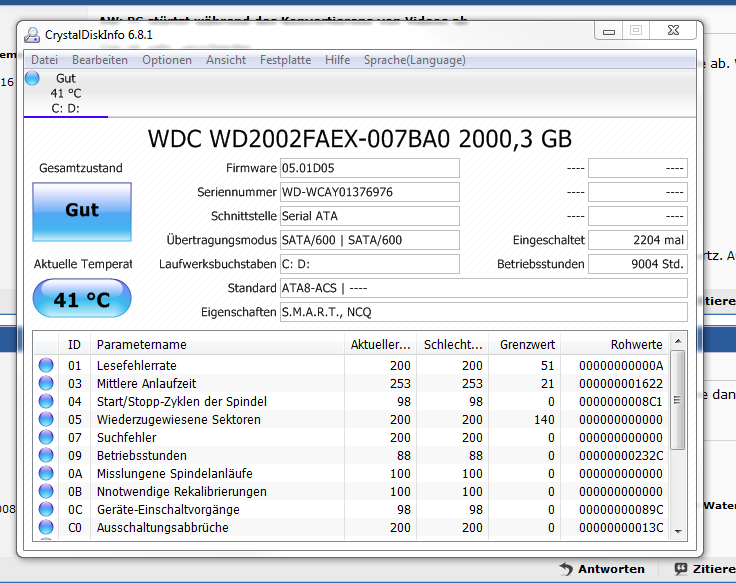This screenshot has height=583, width=736.
Task: Click the Antworten link in the forum
Action: (602, 569)
